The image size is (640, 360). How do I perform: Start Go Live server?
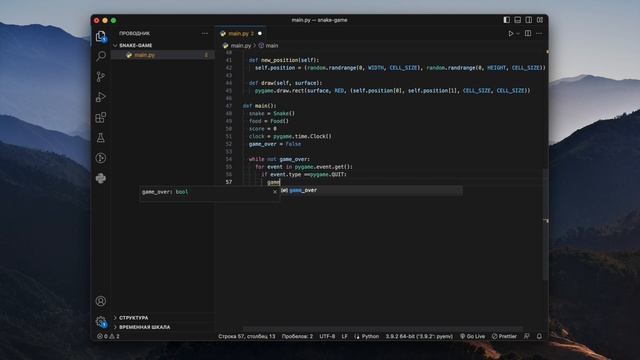[x=473, y=336]
